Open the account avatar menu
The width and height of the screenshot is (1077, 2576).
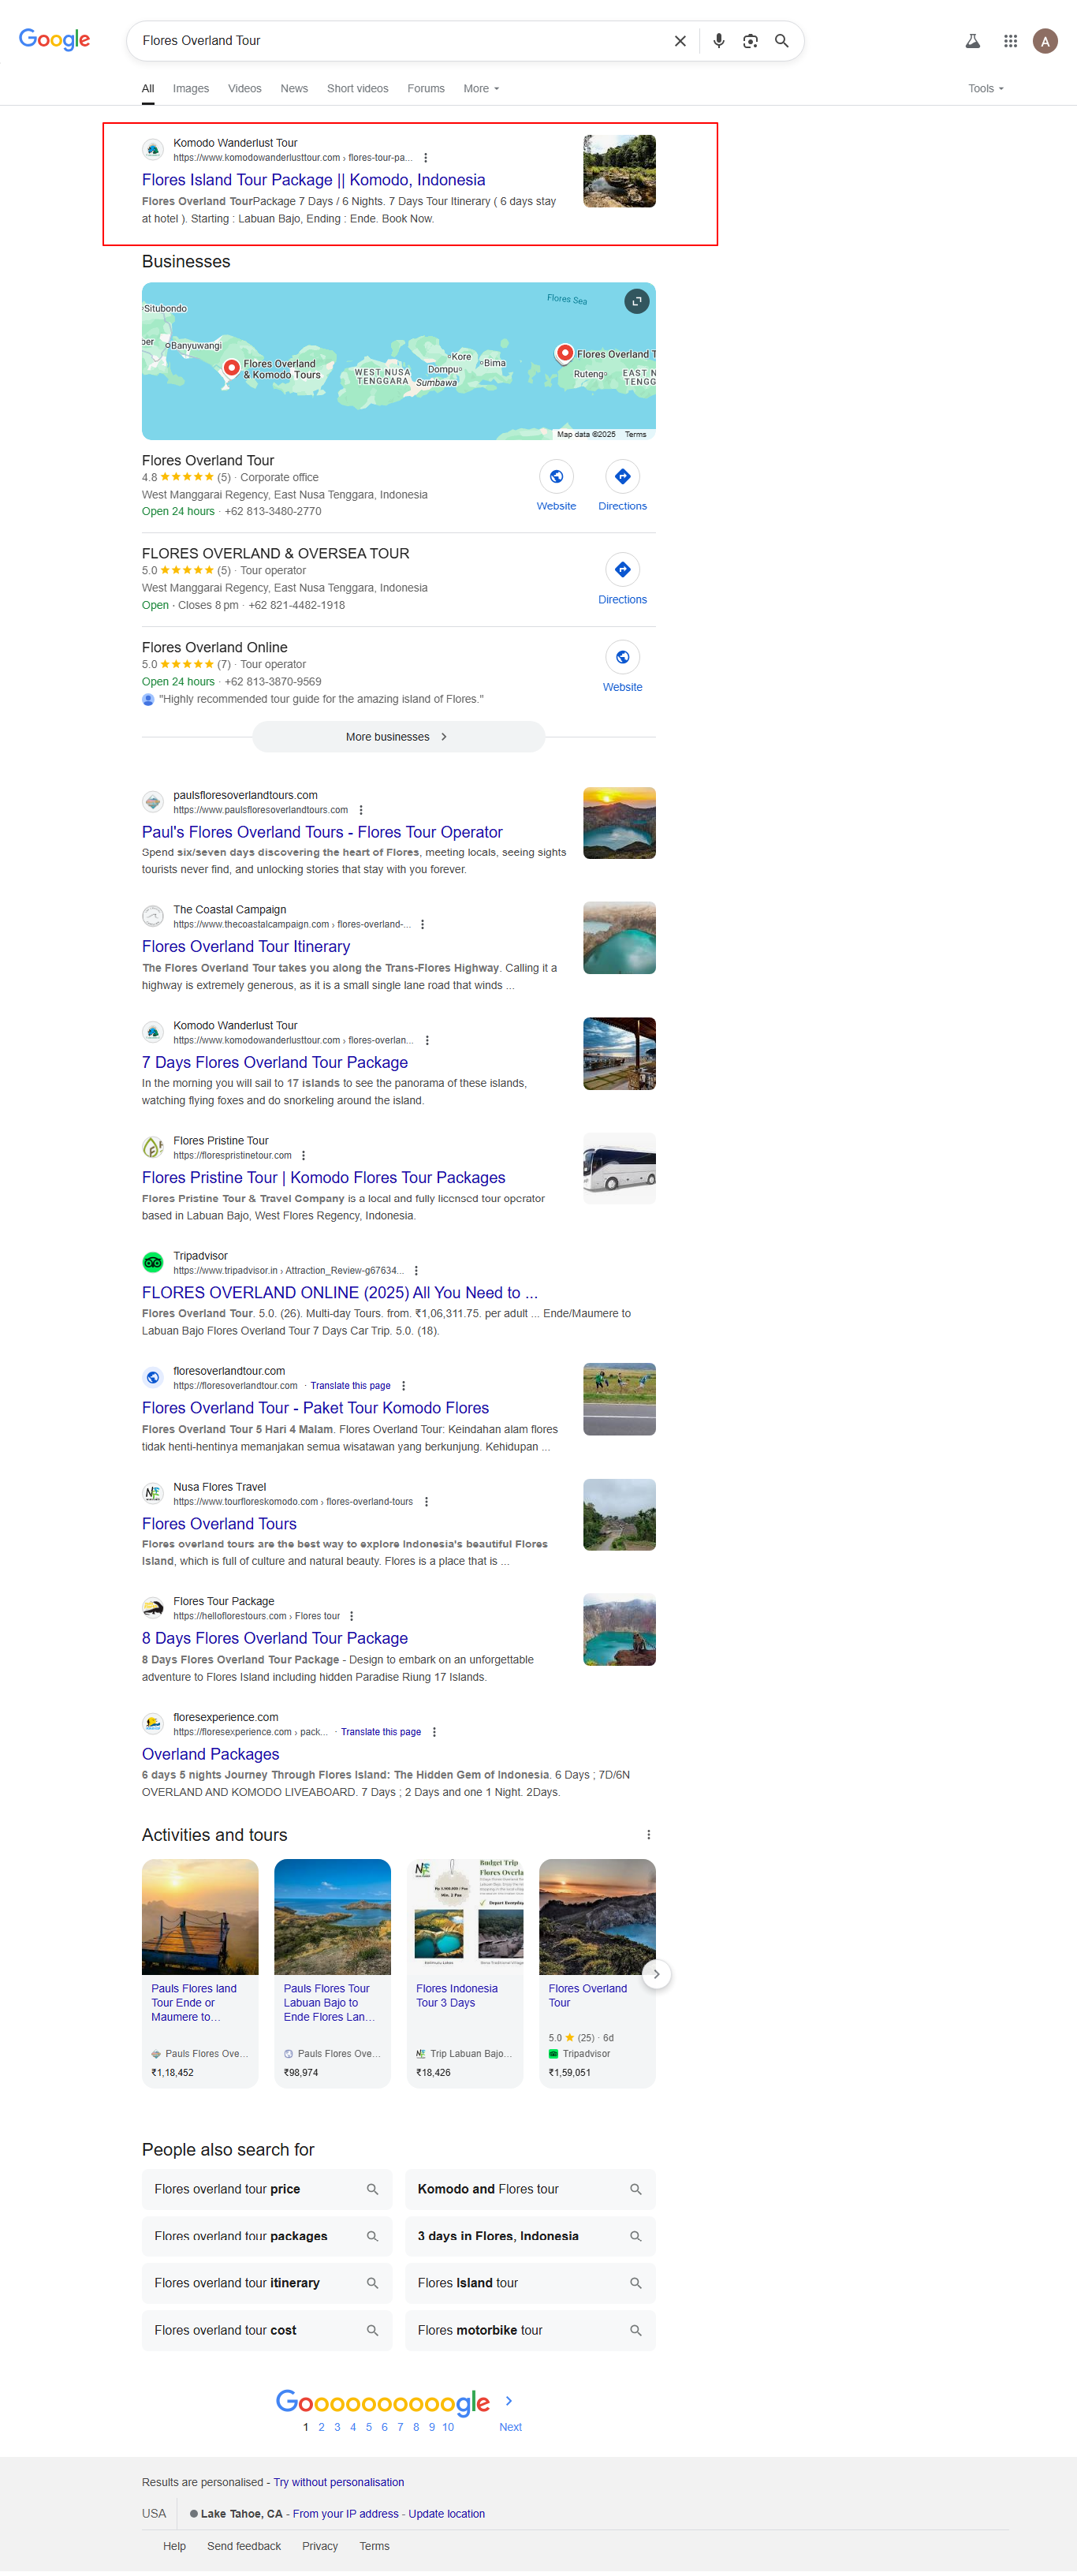coord(1045,41)
